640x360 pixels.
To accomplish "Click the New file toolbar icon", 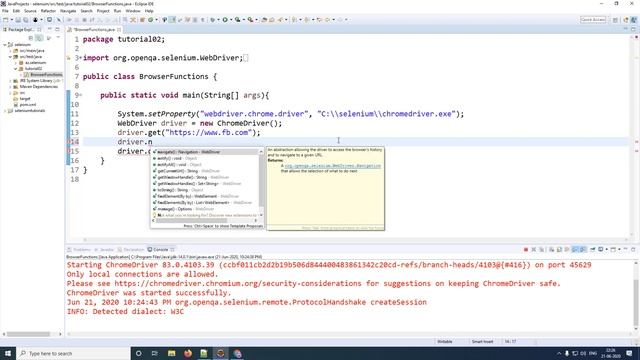I will pyautogui.click(x=6, y=20).
